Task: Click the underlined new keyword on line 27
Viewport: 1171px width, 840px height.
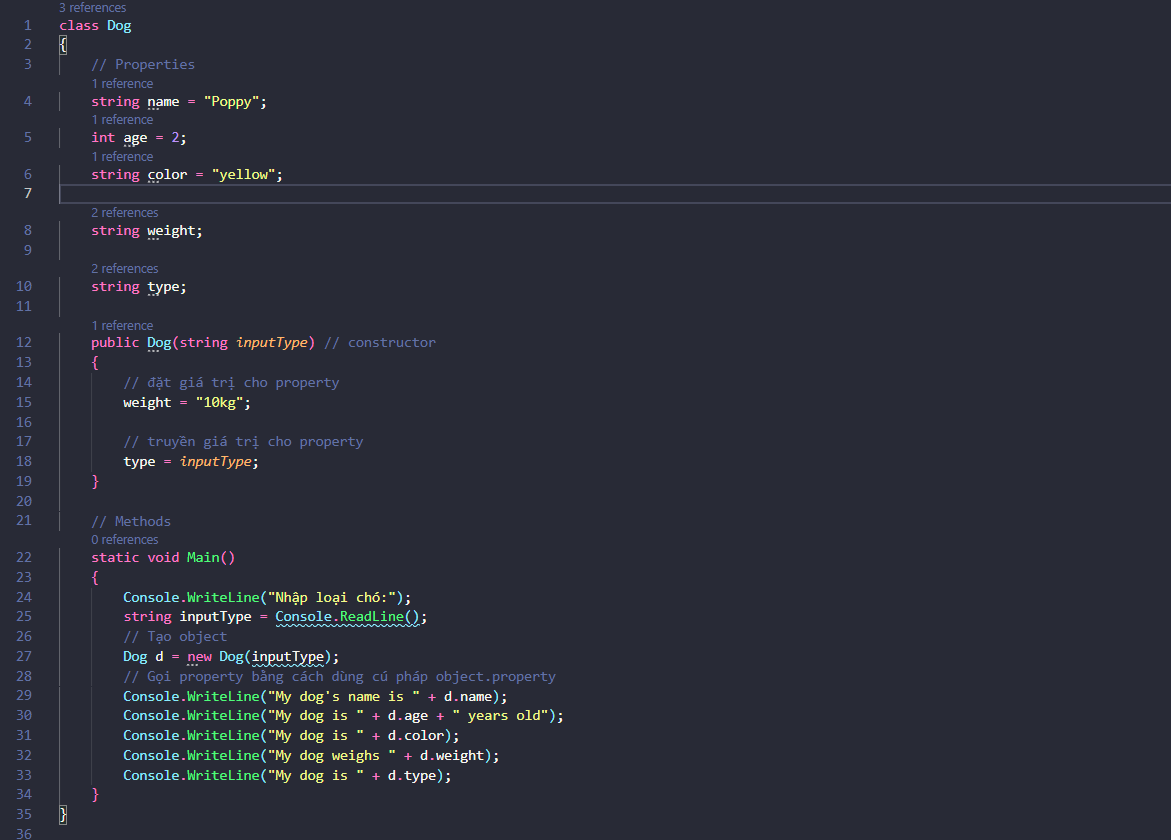Action: 199,657
